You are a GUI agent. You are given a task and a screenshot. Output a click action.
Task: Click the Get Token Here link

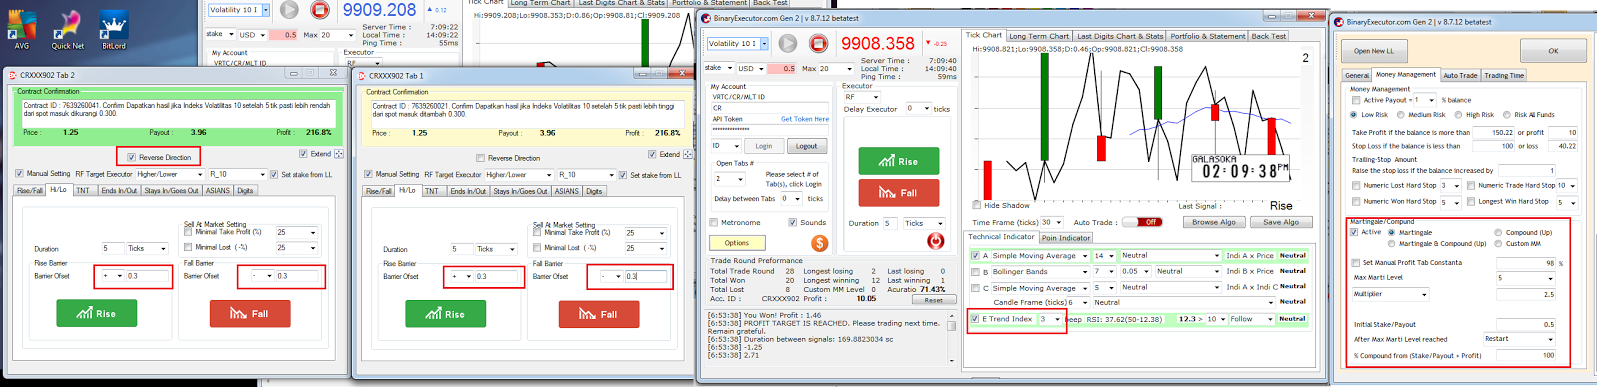coord(805,119)
